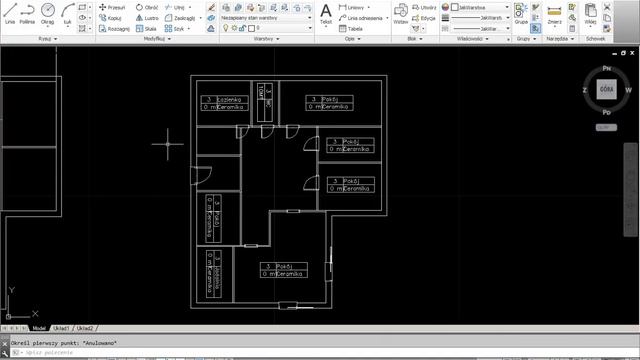Click the Grupa (group) icon
Screen dimensions: 640x360
pyautogui.click(x=521, y=13)
